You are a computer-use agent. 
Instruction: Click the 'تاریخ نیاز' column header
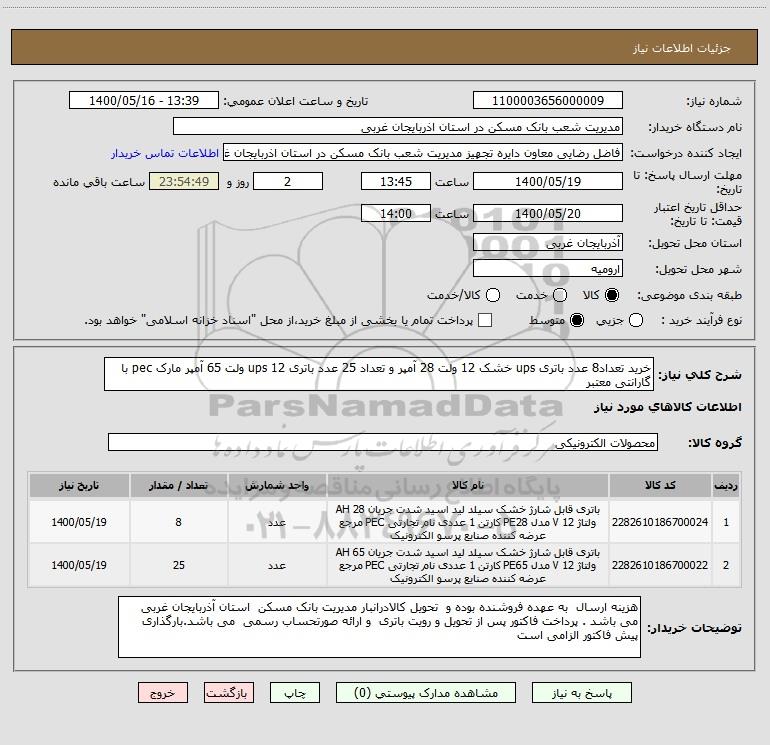79,485
